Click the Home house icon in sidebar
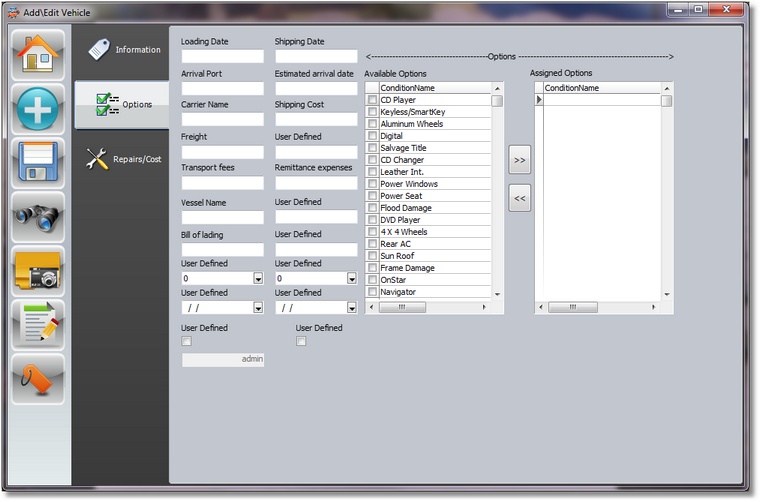The image size is (760, 502). click(39, 55)
